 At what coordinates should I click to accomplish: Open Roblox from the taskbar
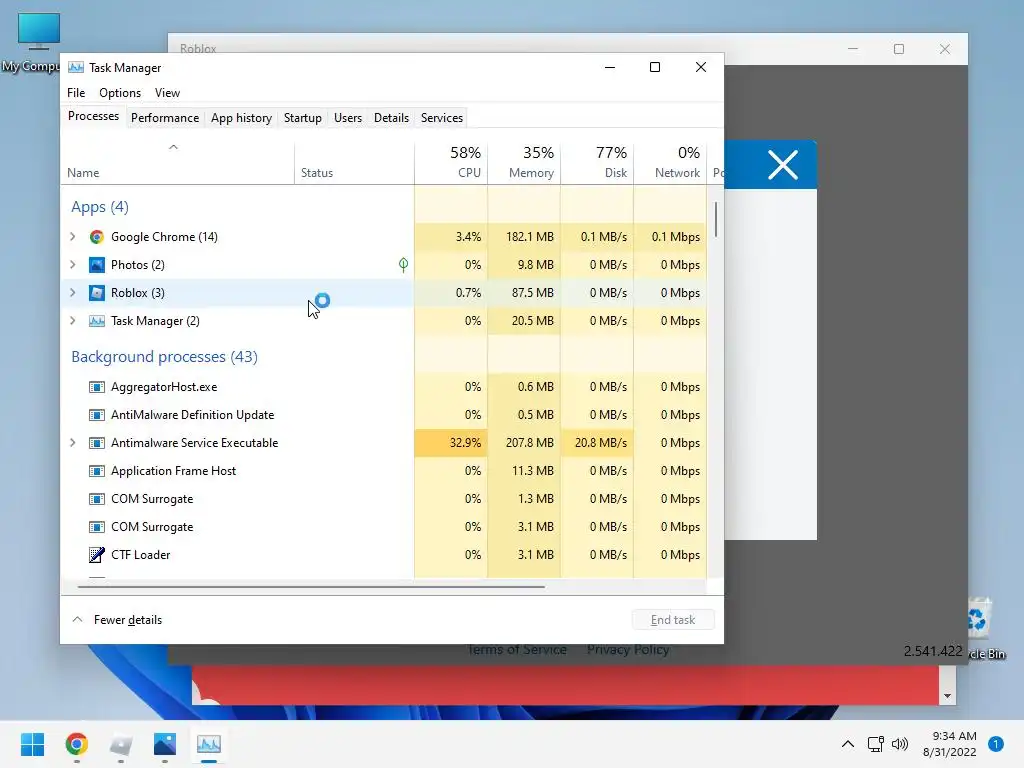coord(121,744)
